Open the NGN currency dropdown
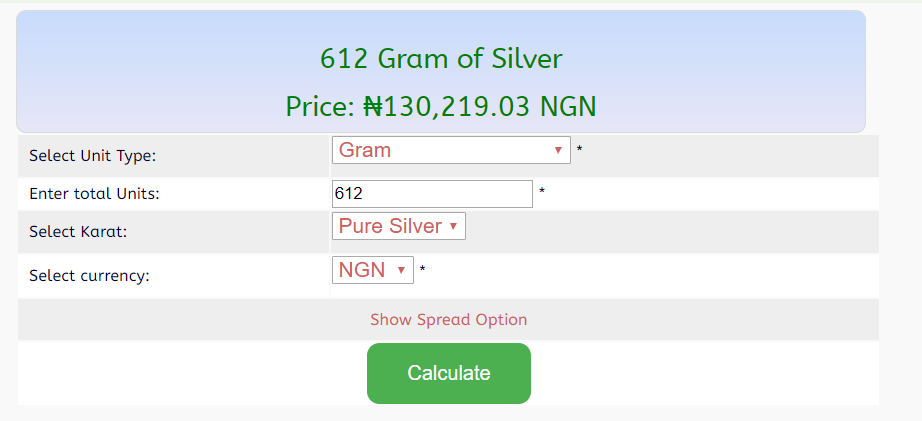The height and width of the screenshot is (421, 922). coord(372,270)
